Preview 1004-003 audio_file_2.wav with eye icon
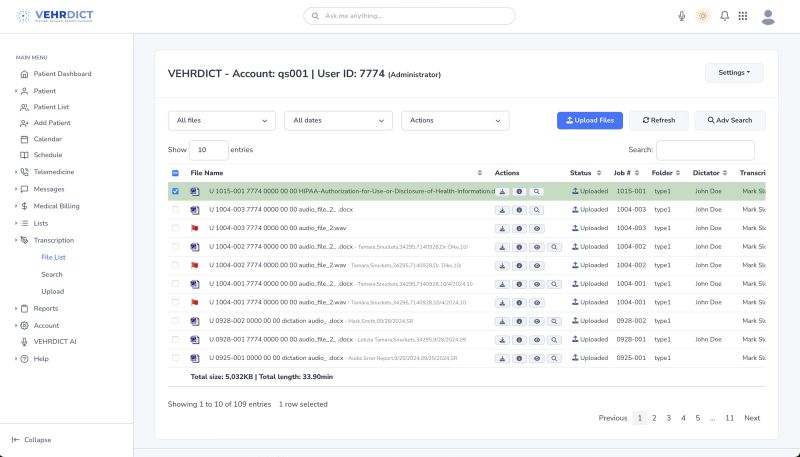This screenshot has height=457, width=800. point(536,228)
